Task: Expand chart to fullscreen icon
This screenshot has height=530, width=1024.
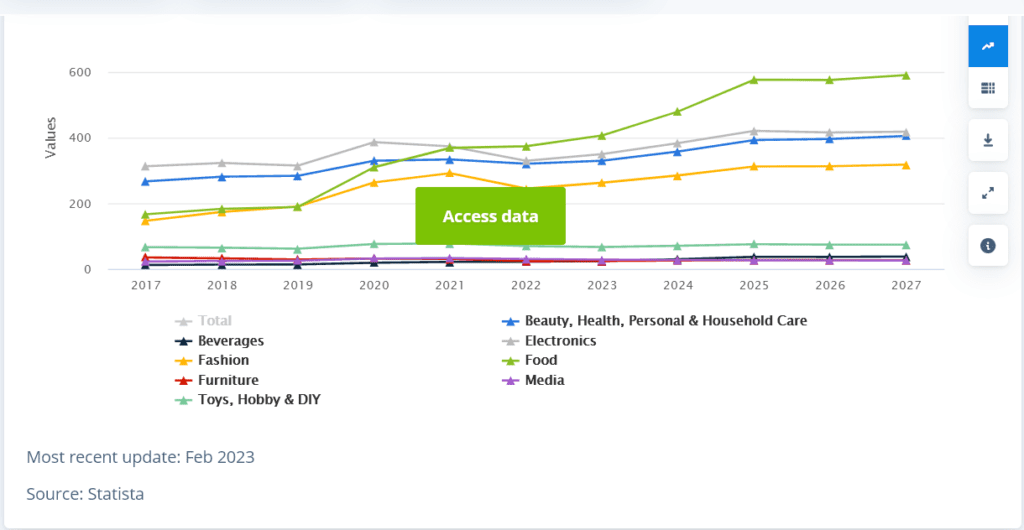Action: click(988, 193)
